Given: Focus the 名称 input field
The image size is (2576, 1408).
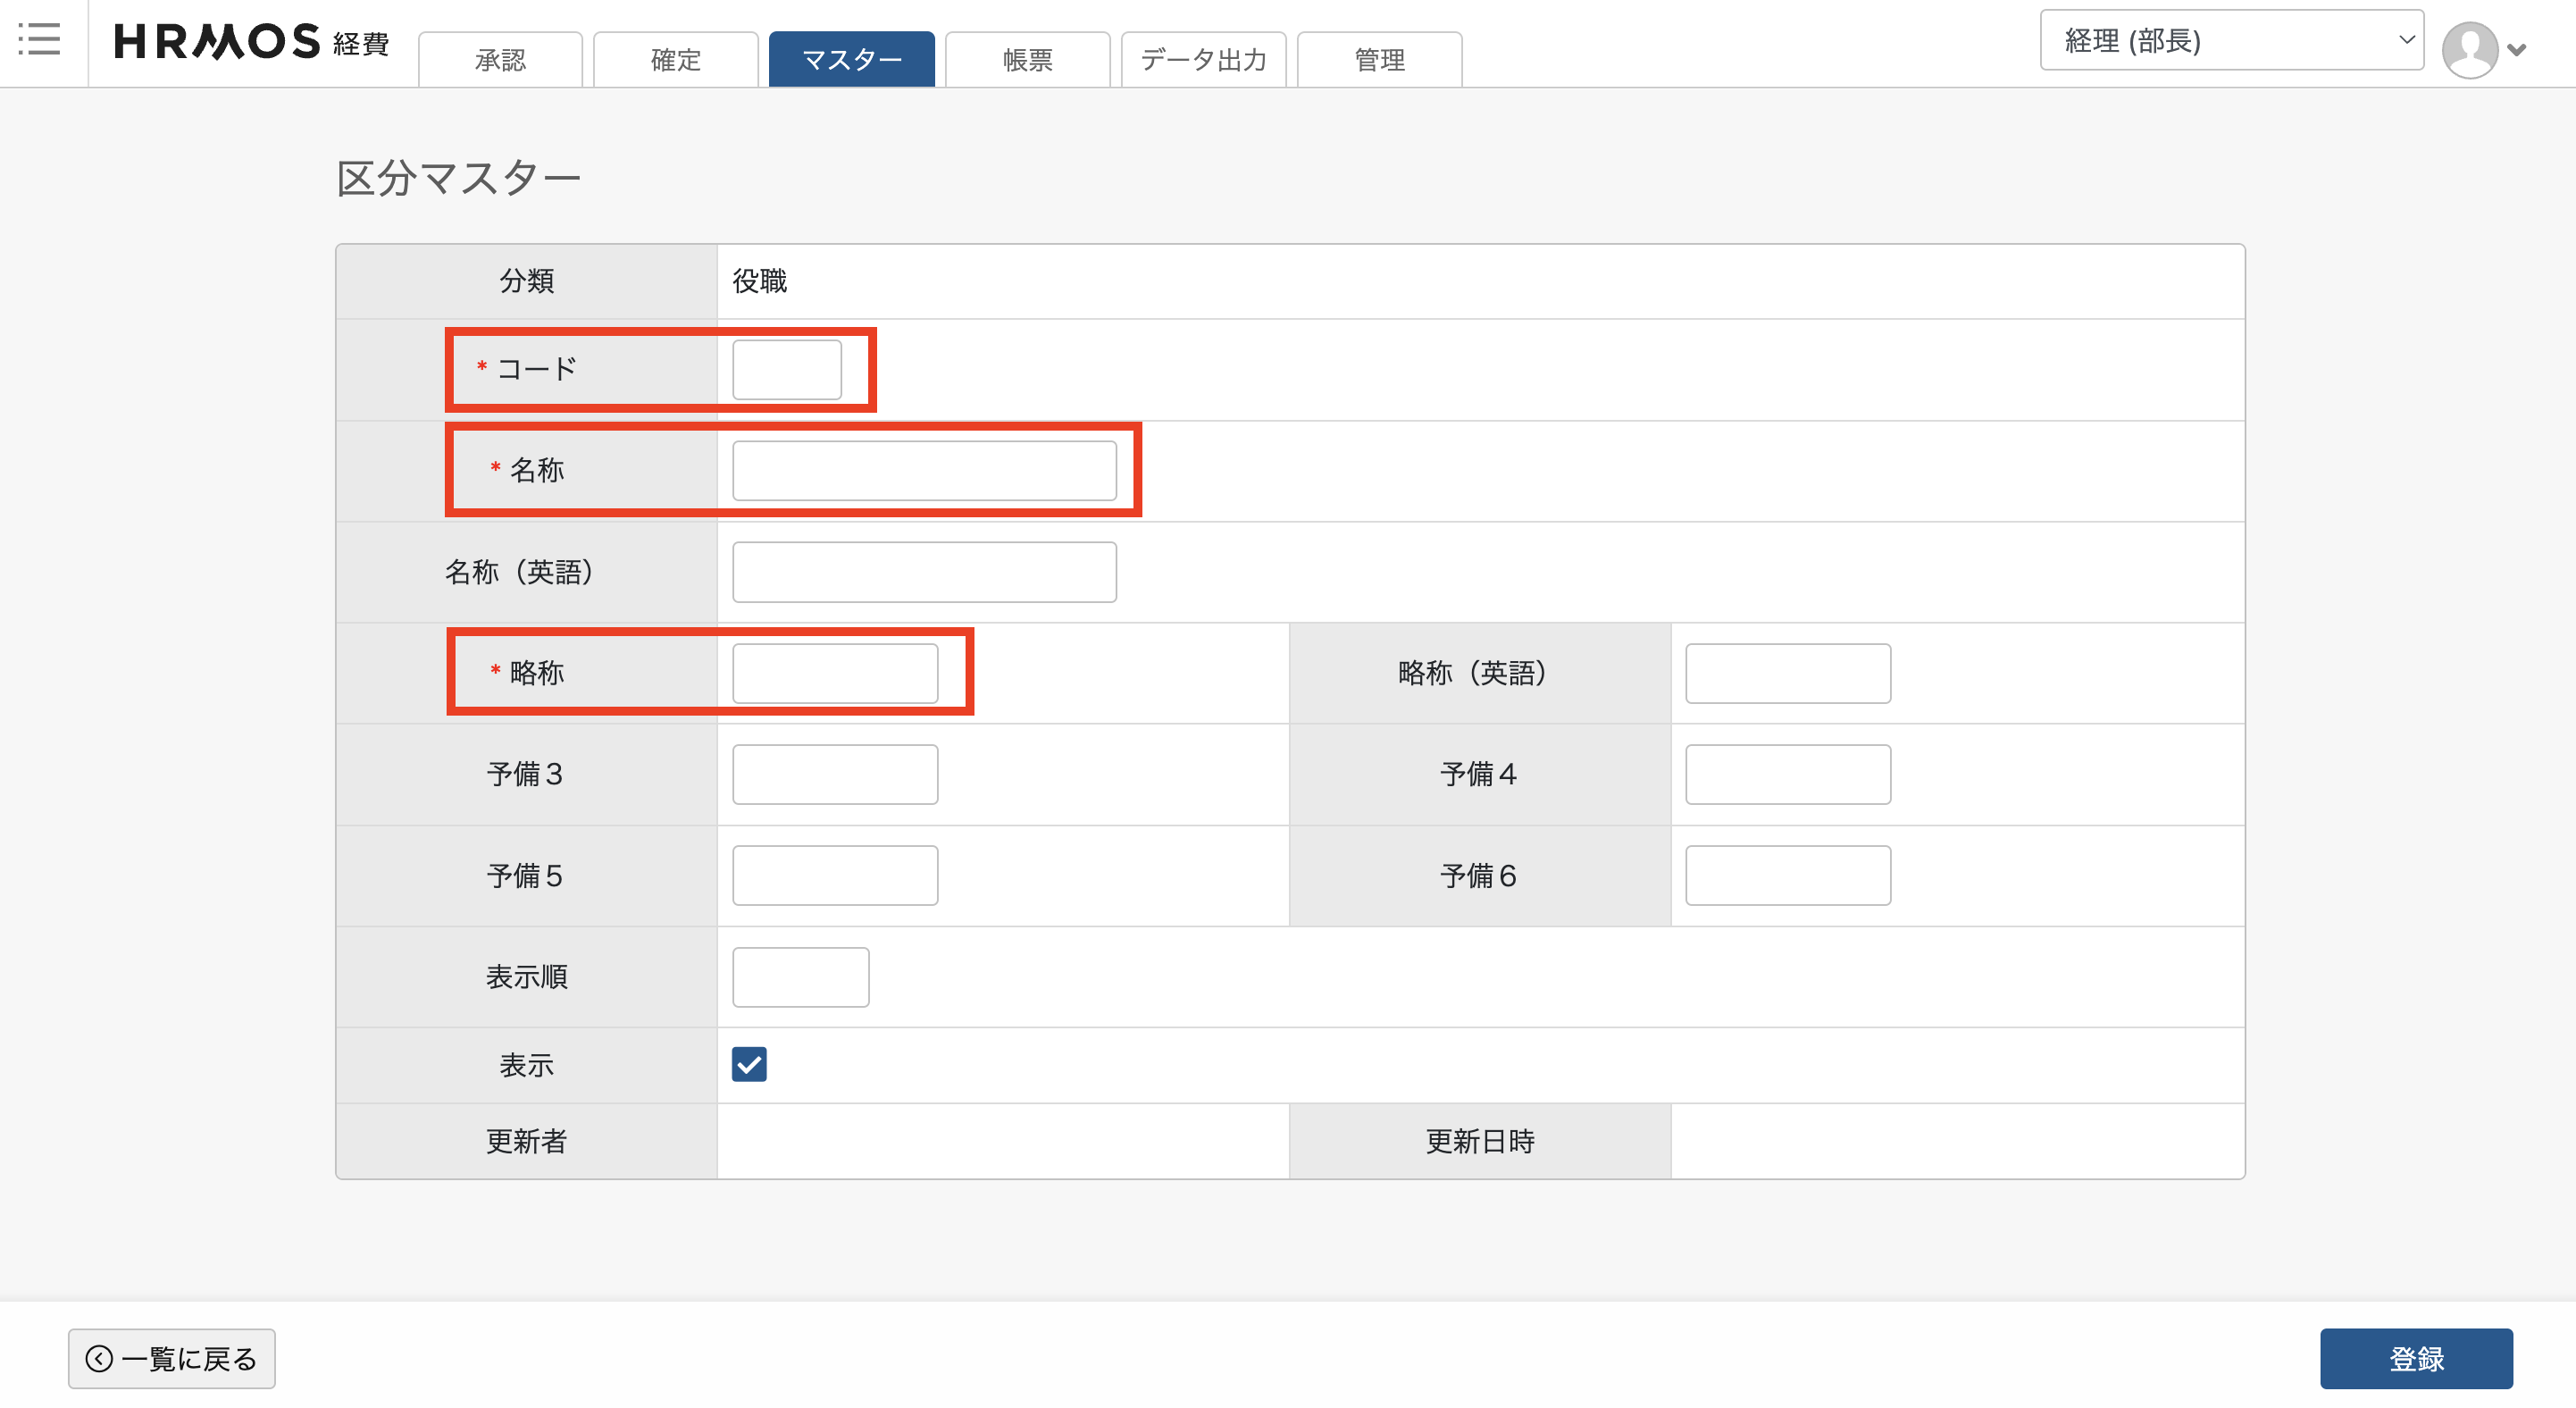Looking at the screenshot, I should tap(924, 470).
